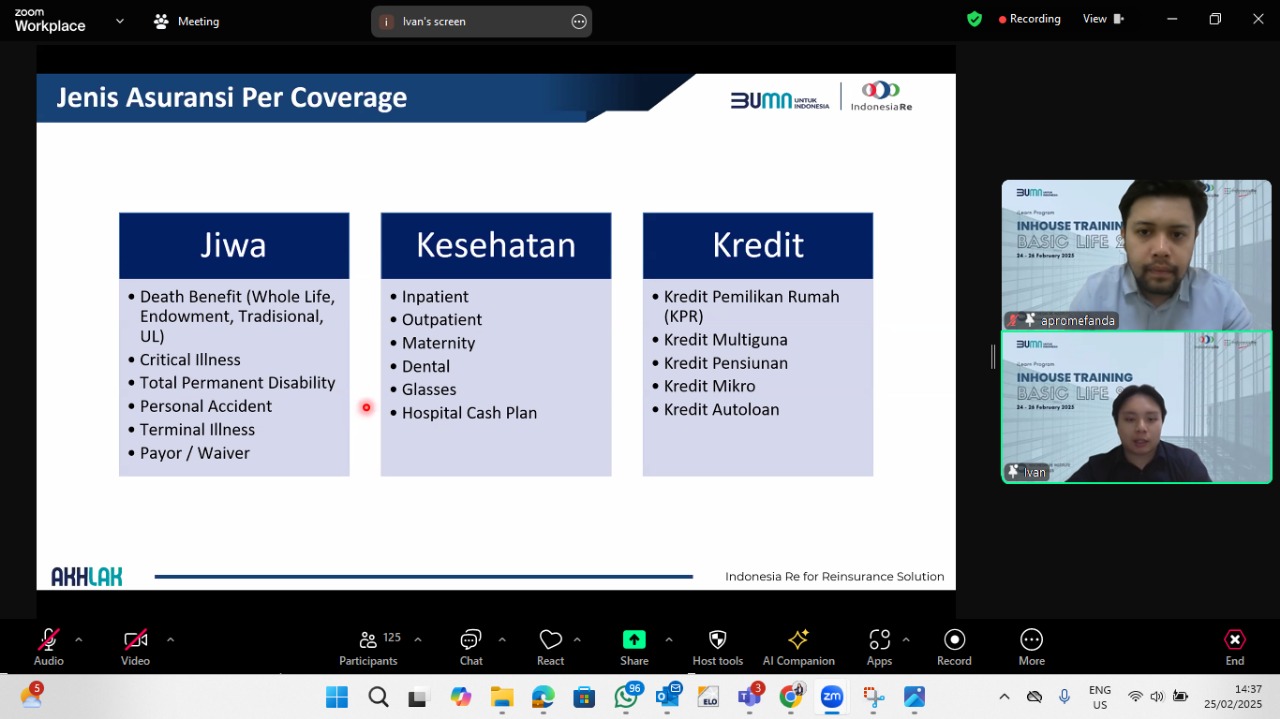Open the React emoji picker
The image size is (1280, 719).
(550, 647)
